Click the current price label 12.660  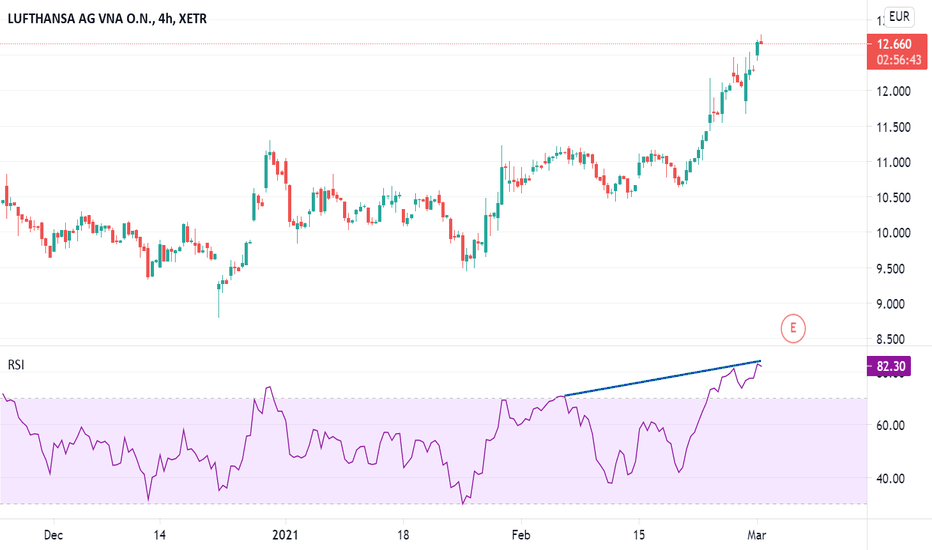pos(895,44)
